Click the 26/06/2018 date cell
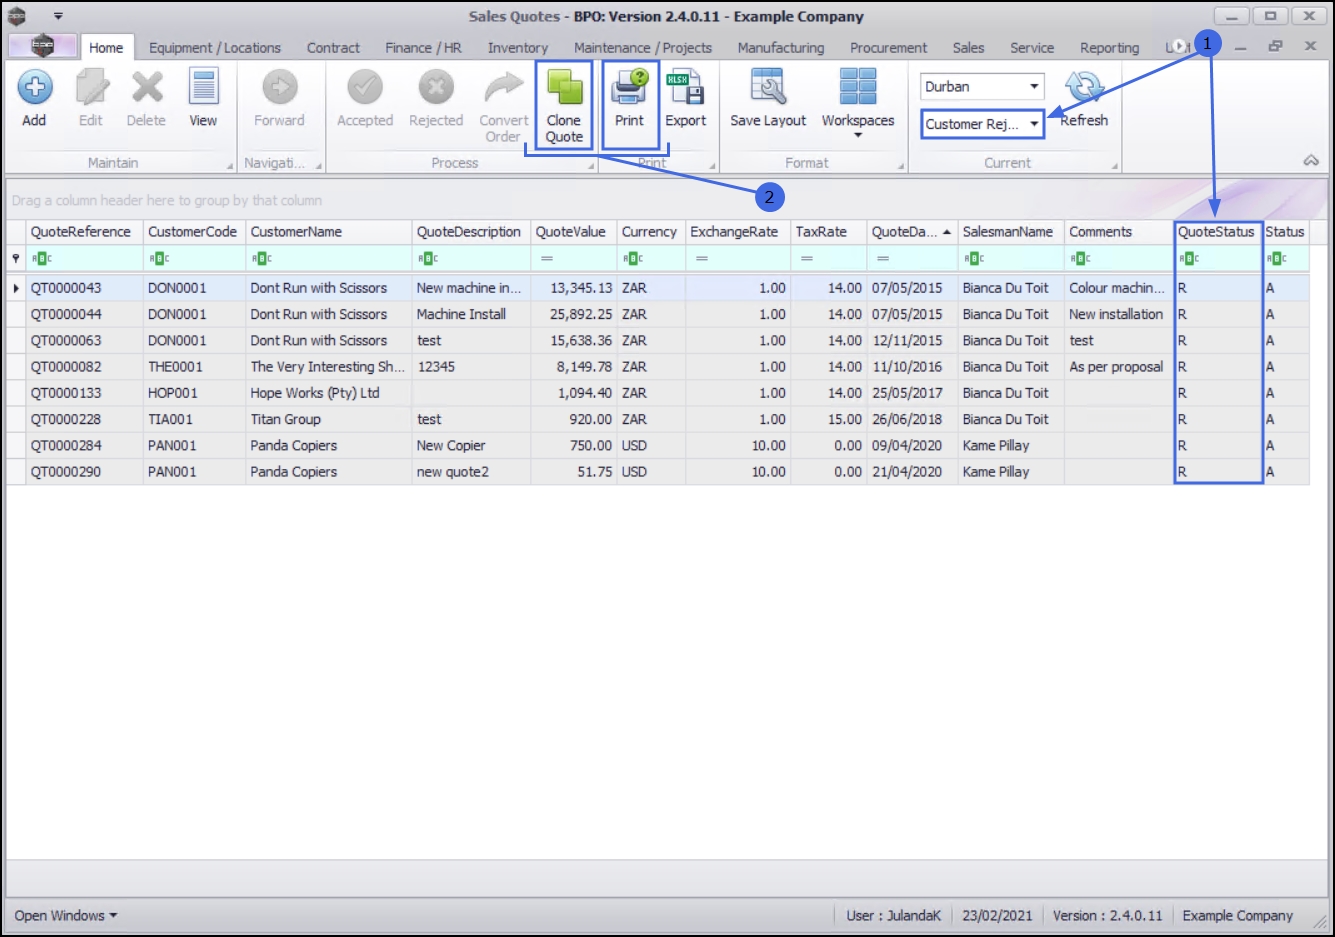Image resolution: width=1335 pixels, height=937 pixels. [x=912, y=419]
